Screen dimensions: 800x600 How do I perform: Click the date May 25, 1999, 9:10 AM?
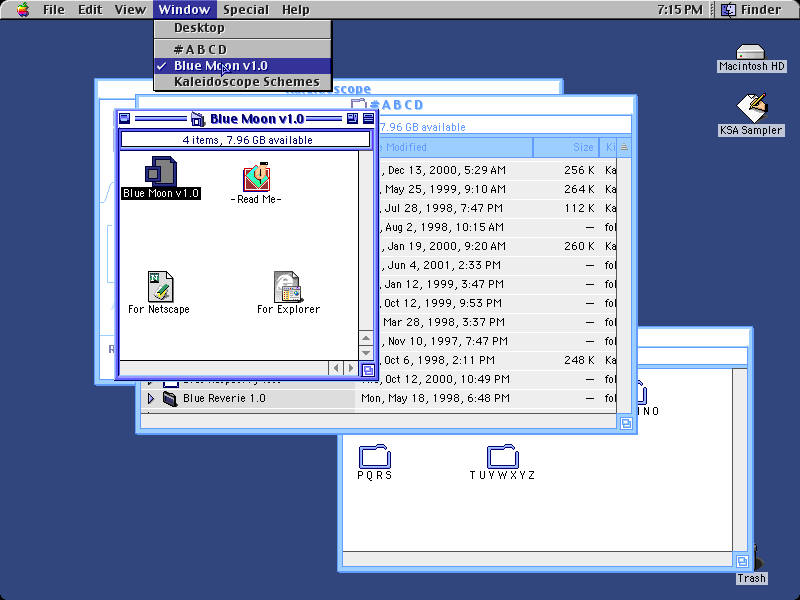tap(445, 189)
